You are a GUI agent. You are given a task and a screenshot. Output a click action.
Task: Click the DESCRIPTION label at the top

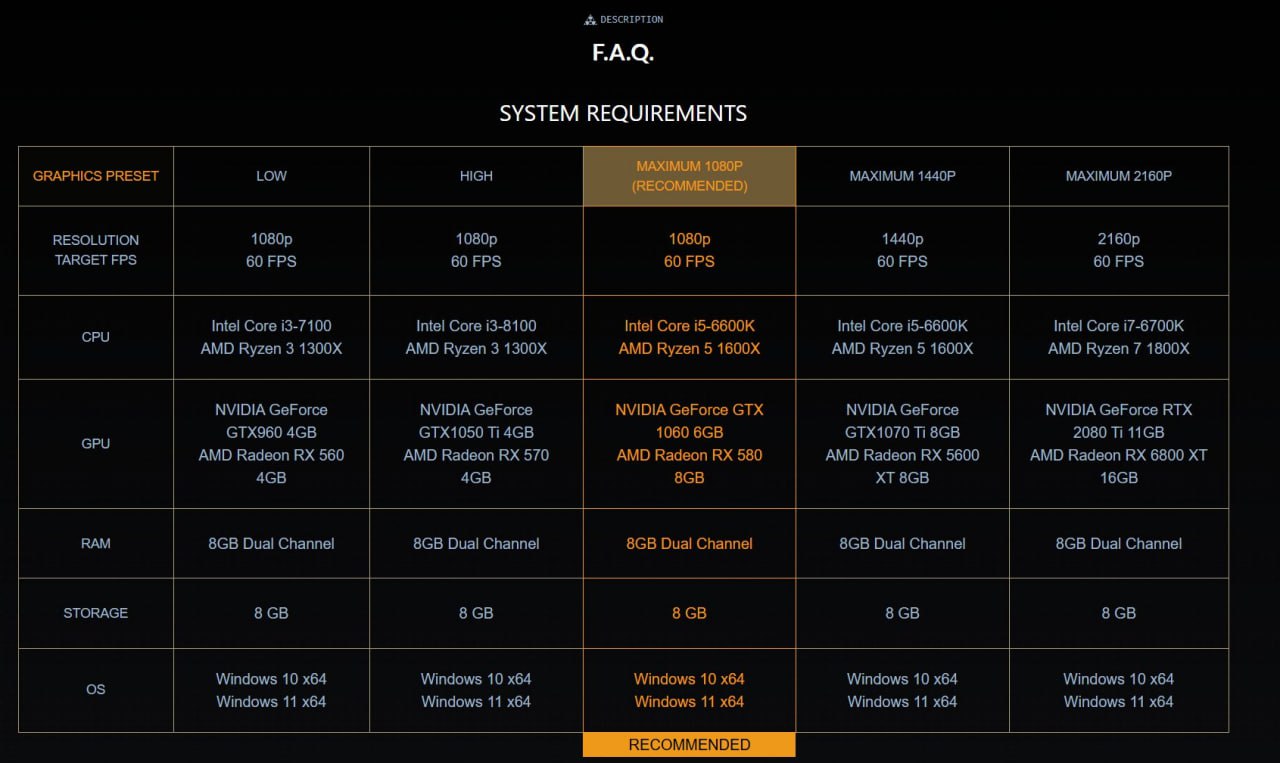(x=631, y=20)
